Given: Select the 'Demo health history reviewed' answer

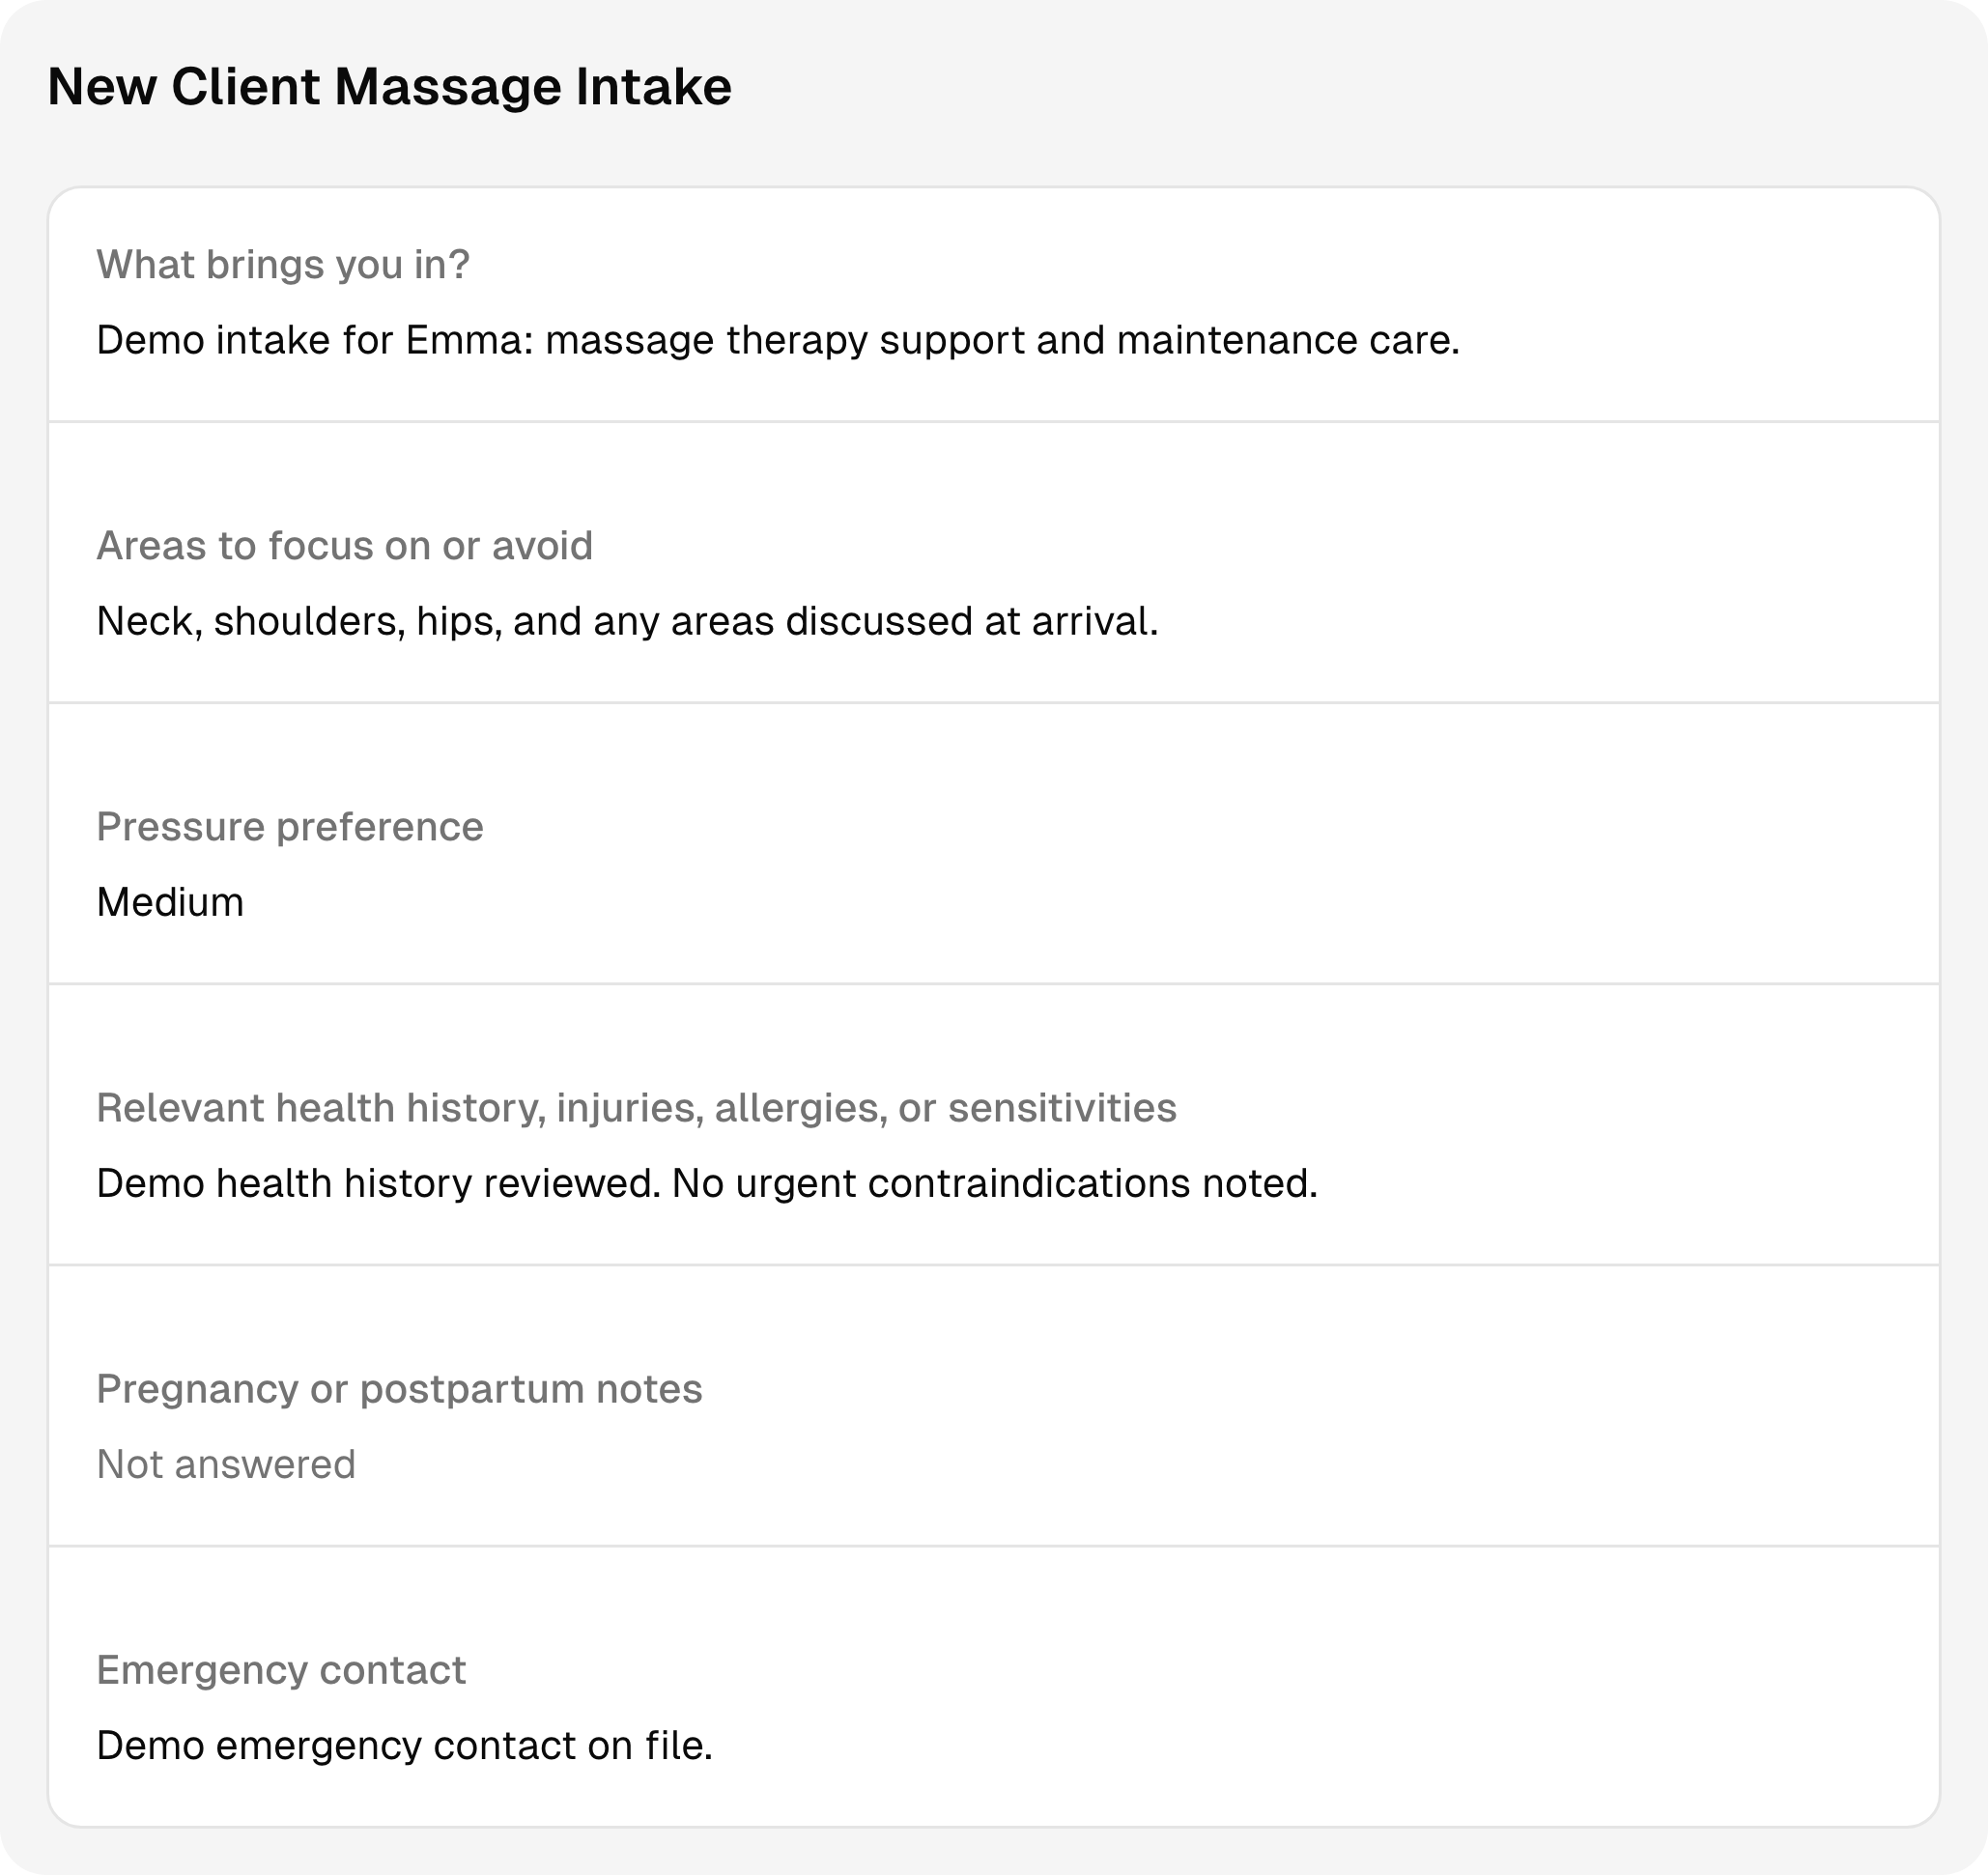Looking at the screenshot, I should (x=707, y=1184).
